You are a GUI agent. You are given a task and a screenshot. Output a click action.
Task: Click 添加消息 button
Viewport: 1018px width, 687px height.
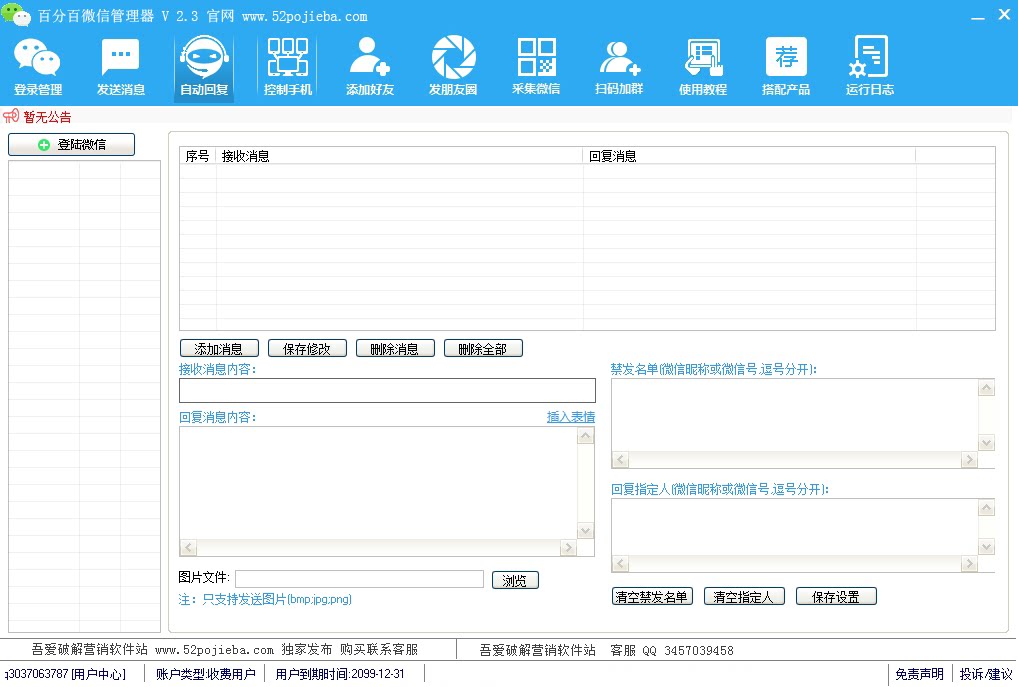(219, 349)
